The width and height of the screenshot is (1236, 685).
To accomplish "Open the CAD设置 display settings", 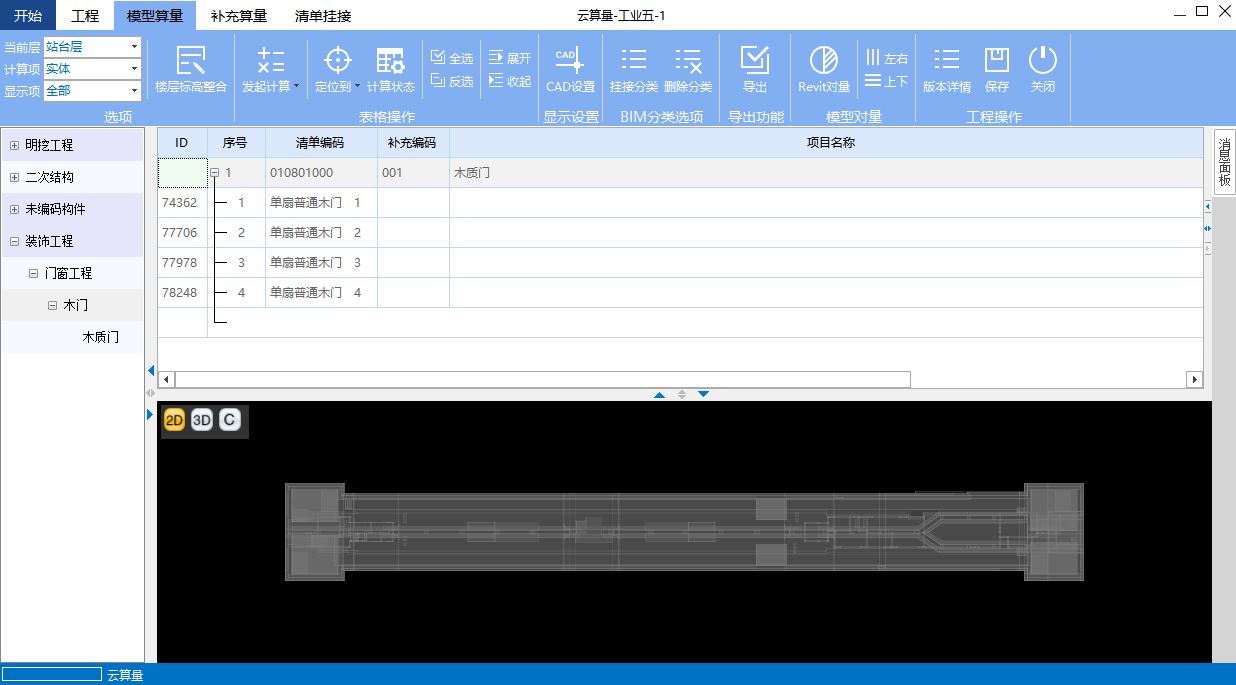I will tap(570, 61).
